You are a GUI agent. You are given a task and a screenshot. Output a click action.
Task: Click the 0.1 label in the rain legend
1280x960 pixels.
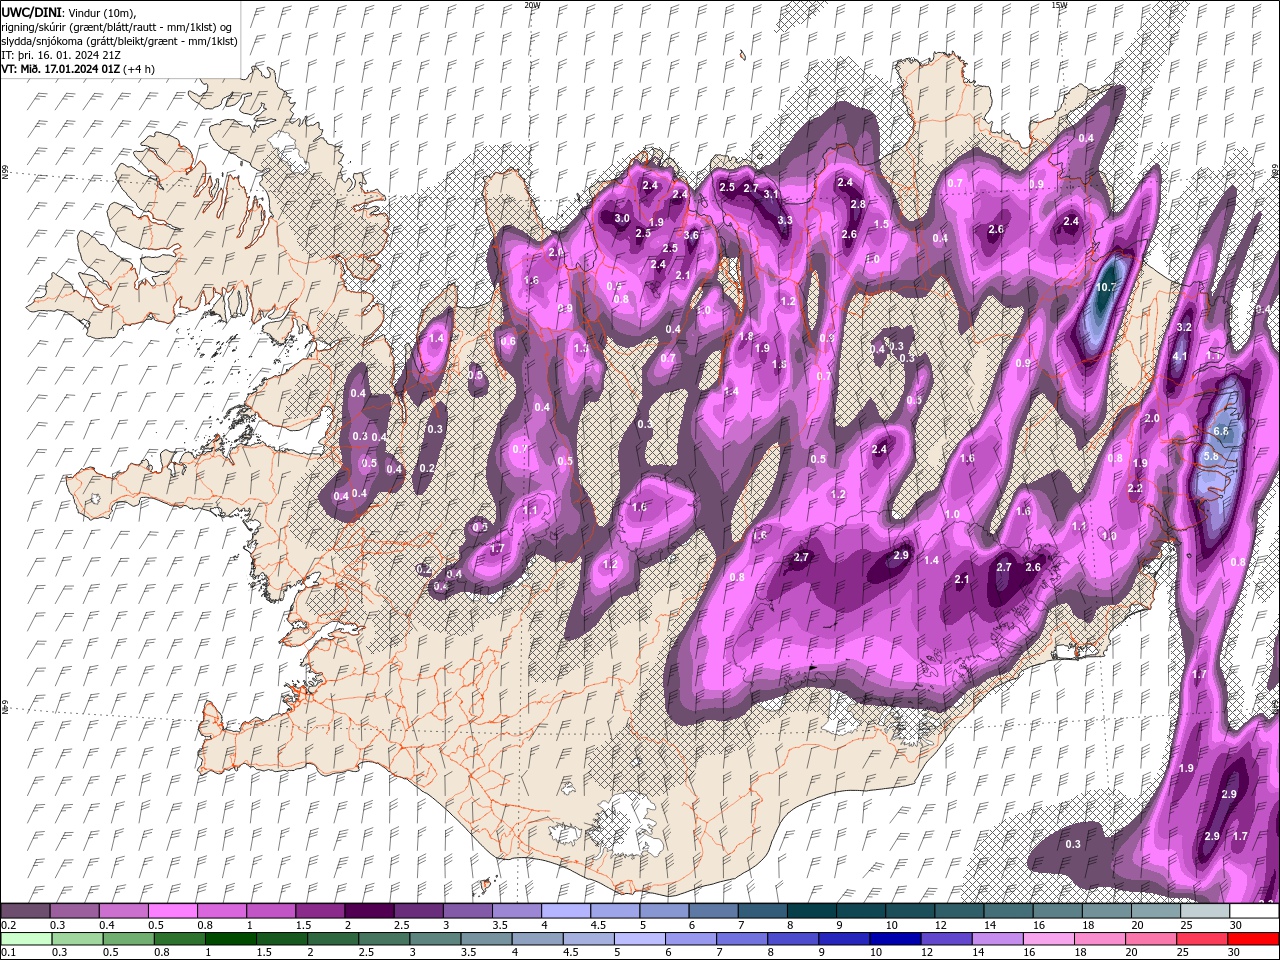point(7,953)
